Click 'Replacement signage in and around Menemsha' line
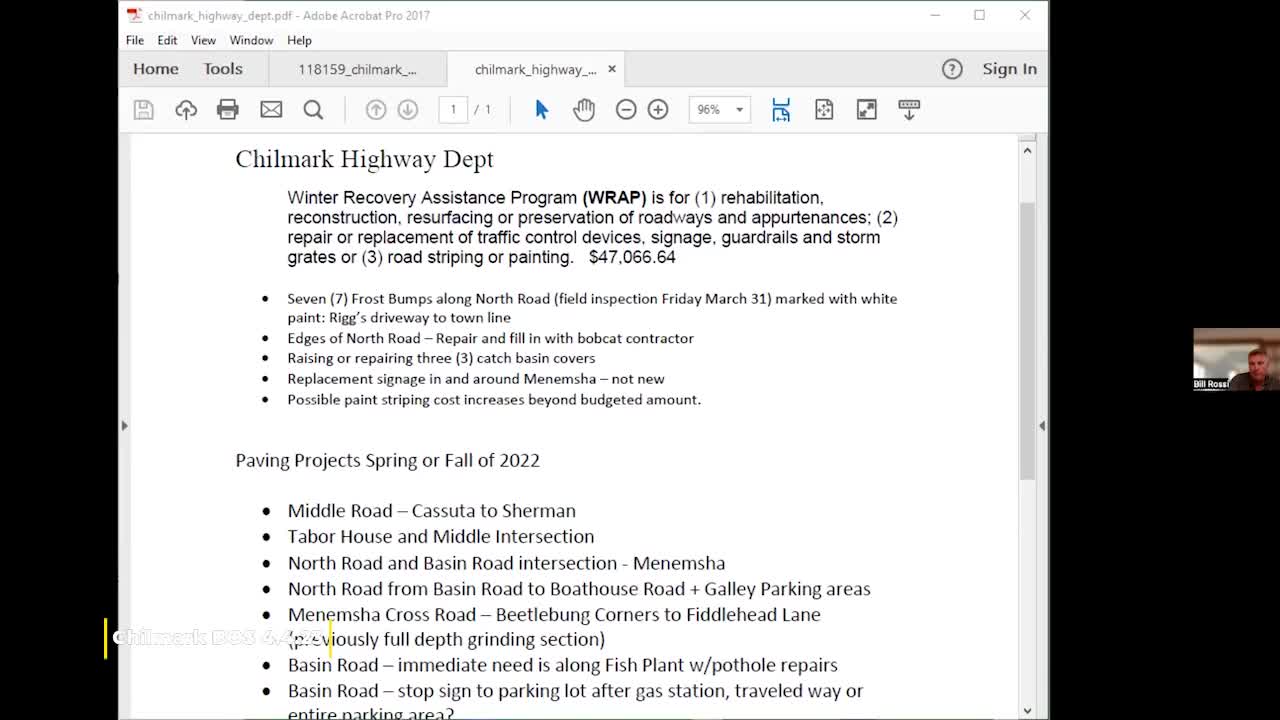 coord(476,379)
